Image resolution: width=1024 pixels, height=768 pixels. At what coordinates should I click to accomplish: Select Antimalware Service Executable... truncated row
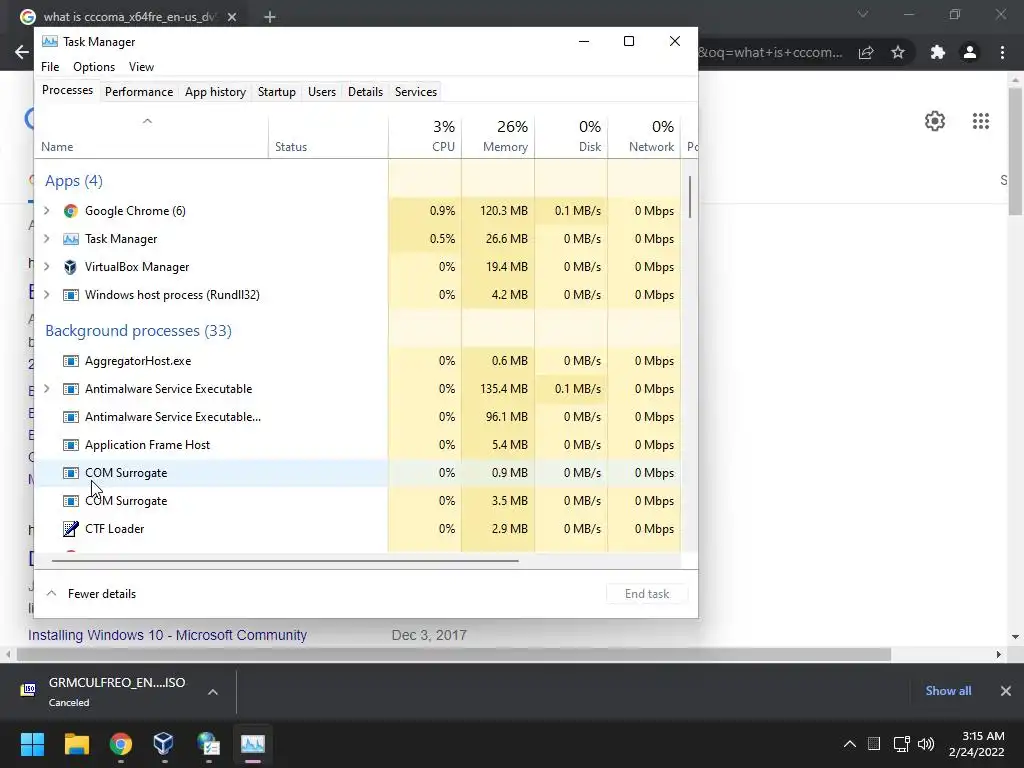[357, 417]
